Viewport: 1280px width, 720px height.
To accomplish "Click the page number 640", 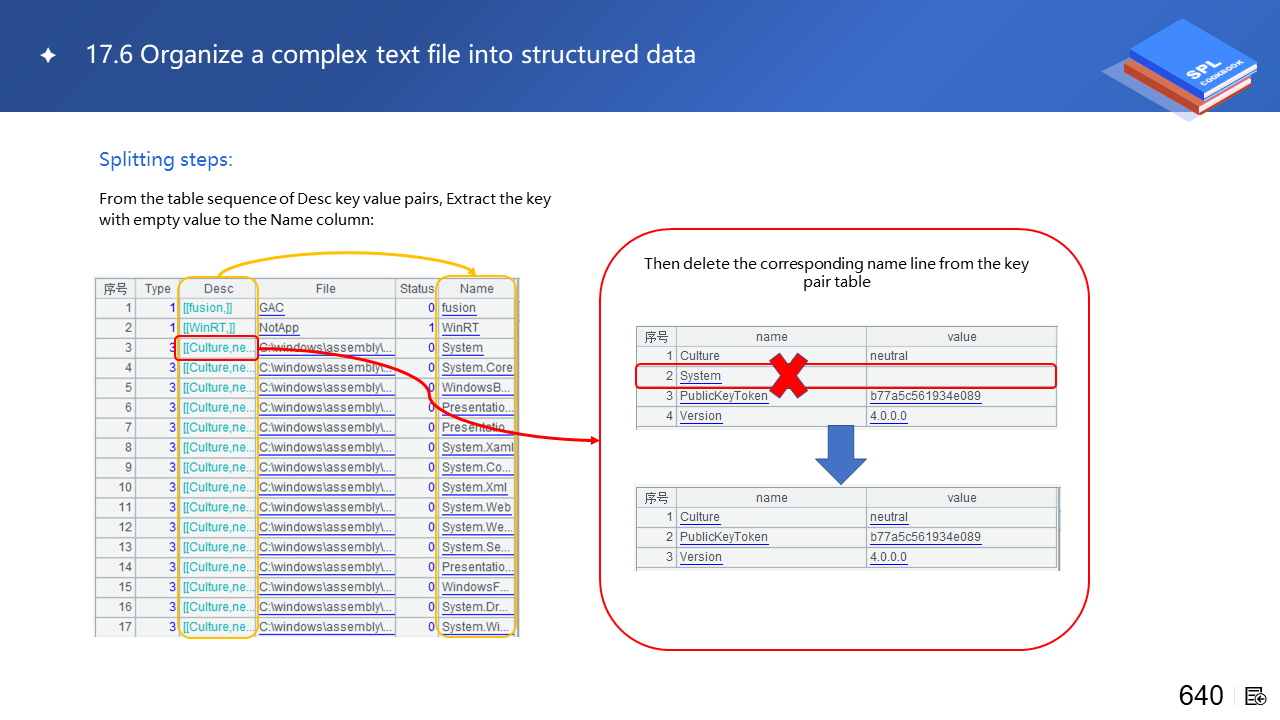I will click(x=1201, y=696).
